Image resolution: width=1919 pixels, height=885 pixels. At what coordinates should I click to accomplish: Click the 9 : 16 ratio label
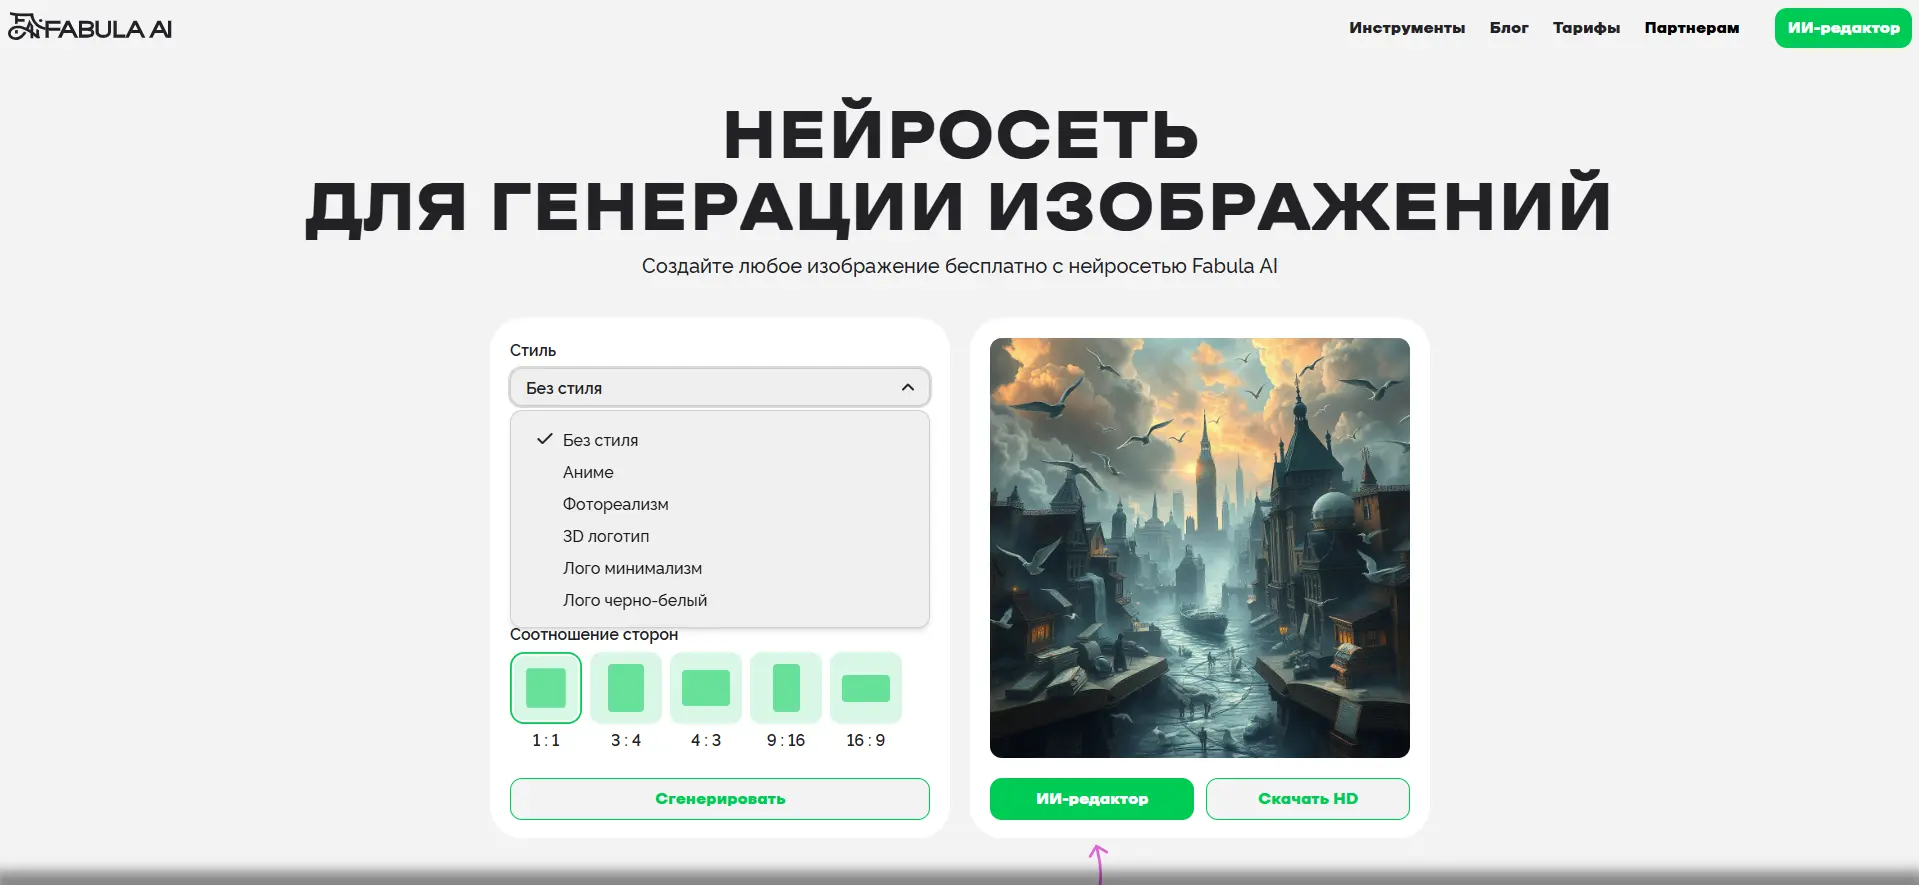tap(786, 740)
